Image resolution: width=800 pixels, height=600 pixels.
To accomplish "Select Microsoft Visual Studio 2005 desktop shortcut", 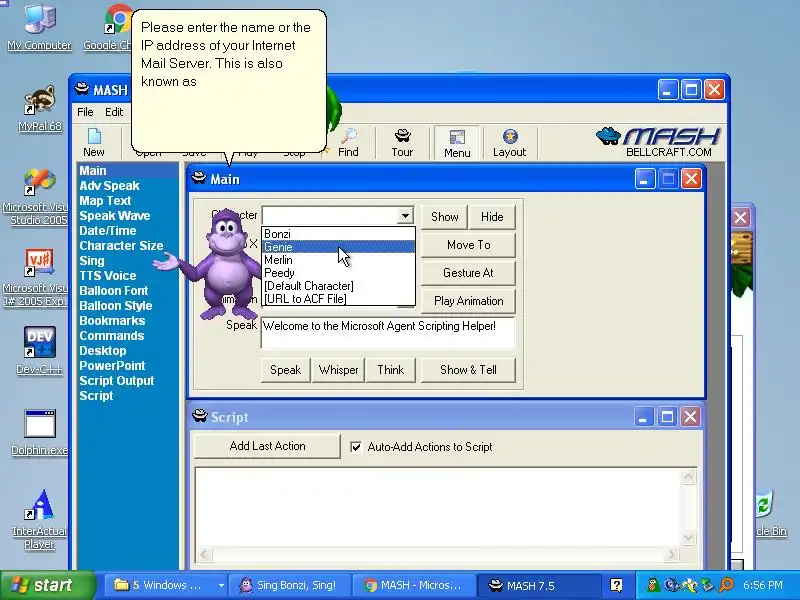I will tap(36, 197).
